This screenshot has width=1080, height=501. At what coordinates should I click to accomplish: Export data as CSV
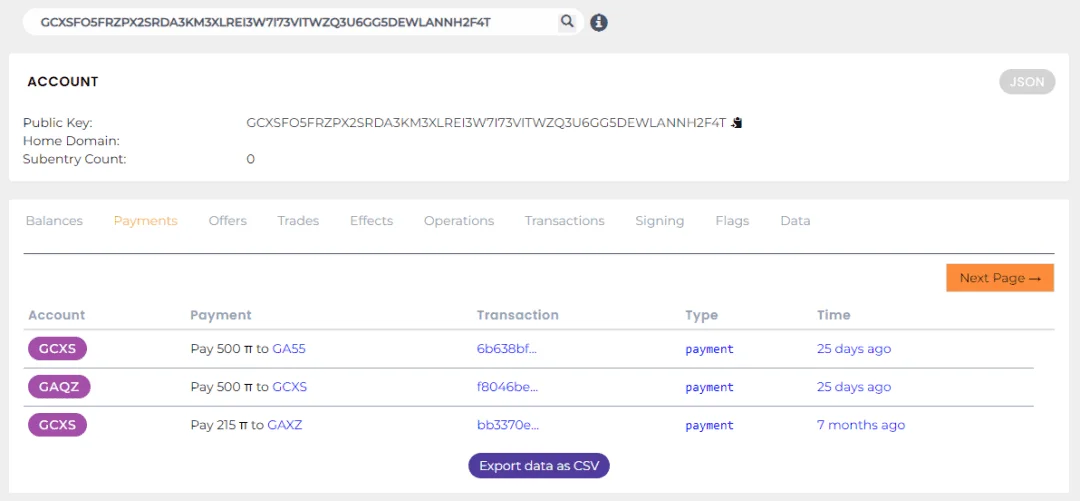click(x=539, y=466)
